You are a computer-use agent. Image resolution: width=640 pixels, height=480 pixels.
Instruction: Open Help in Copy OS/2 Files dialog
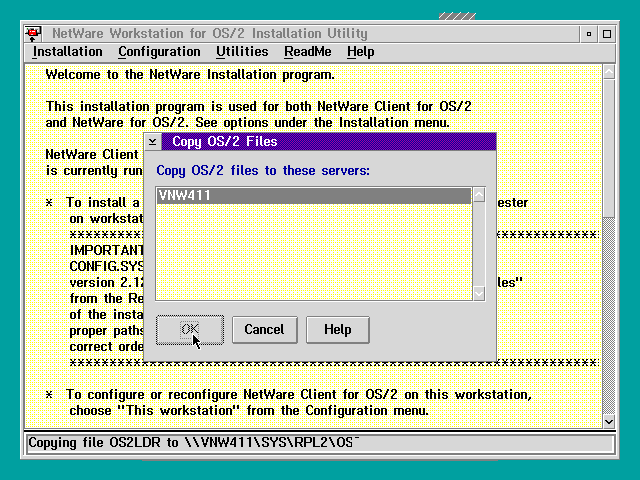[x=338, y=329]
